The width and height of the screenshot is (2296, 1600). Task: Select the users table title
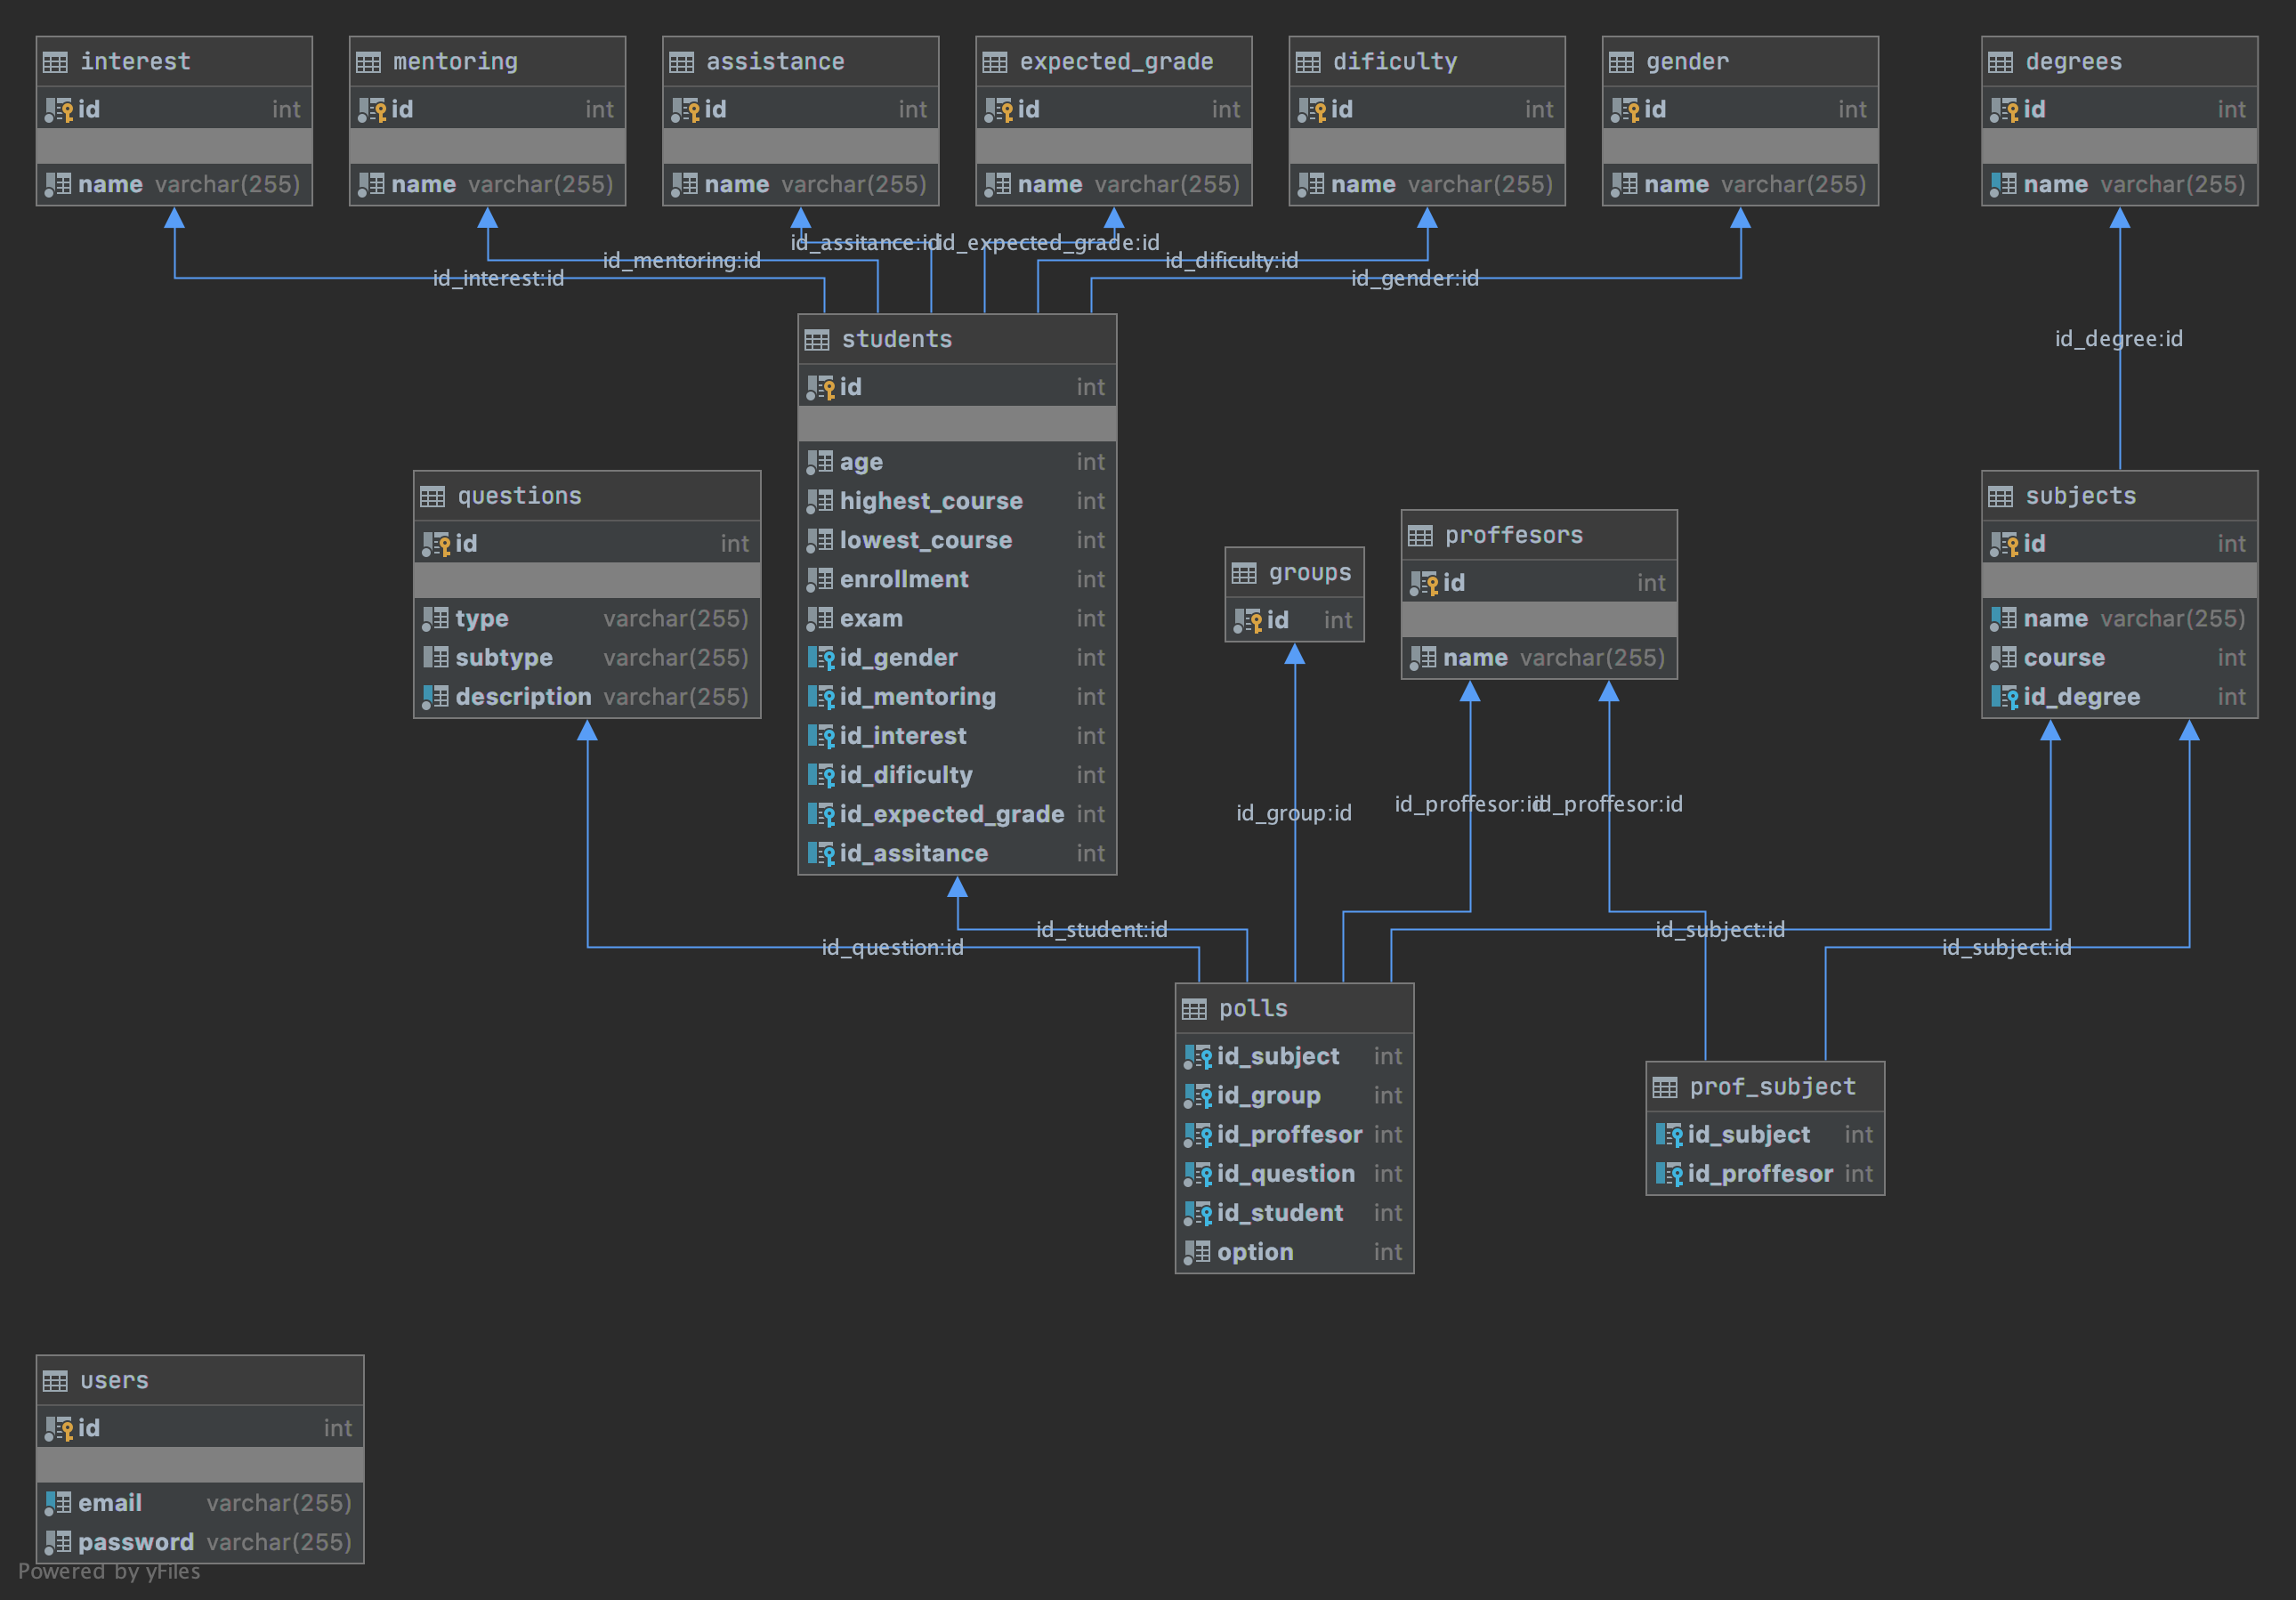pyautogui.click(x=114, y=1381)
